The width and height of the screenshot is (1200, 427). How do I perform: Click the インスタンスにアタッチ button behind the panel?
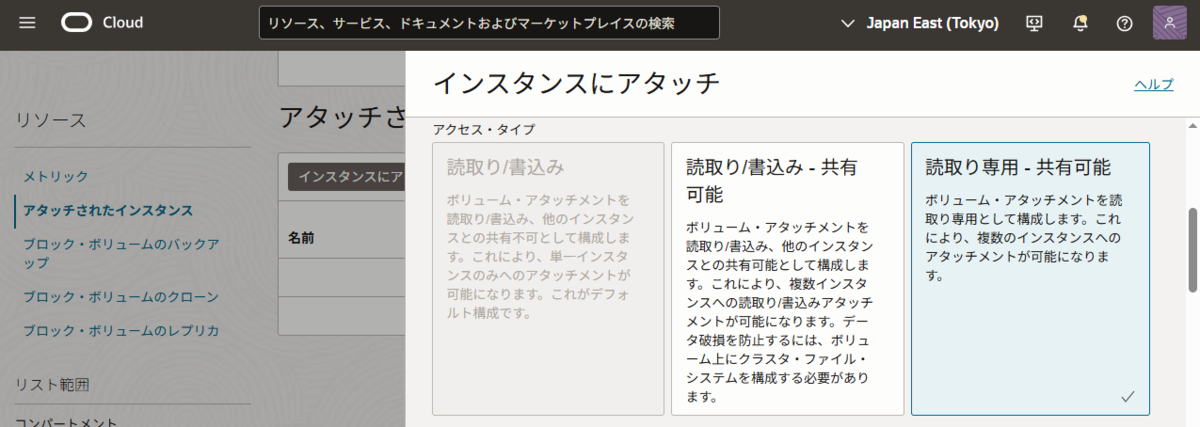tap(346, 176)
